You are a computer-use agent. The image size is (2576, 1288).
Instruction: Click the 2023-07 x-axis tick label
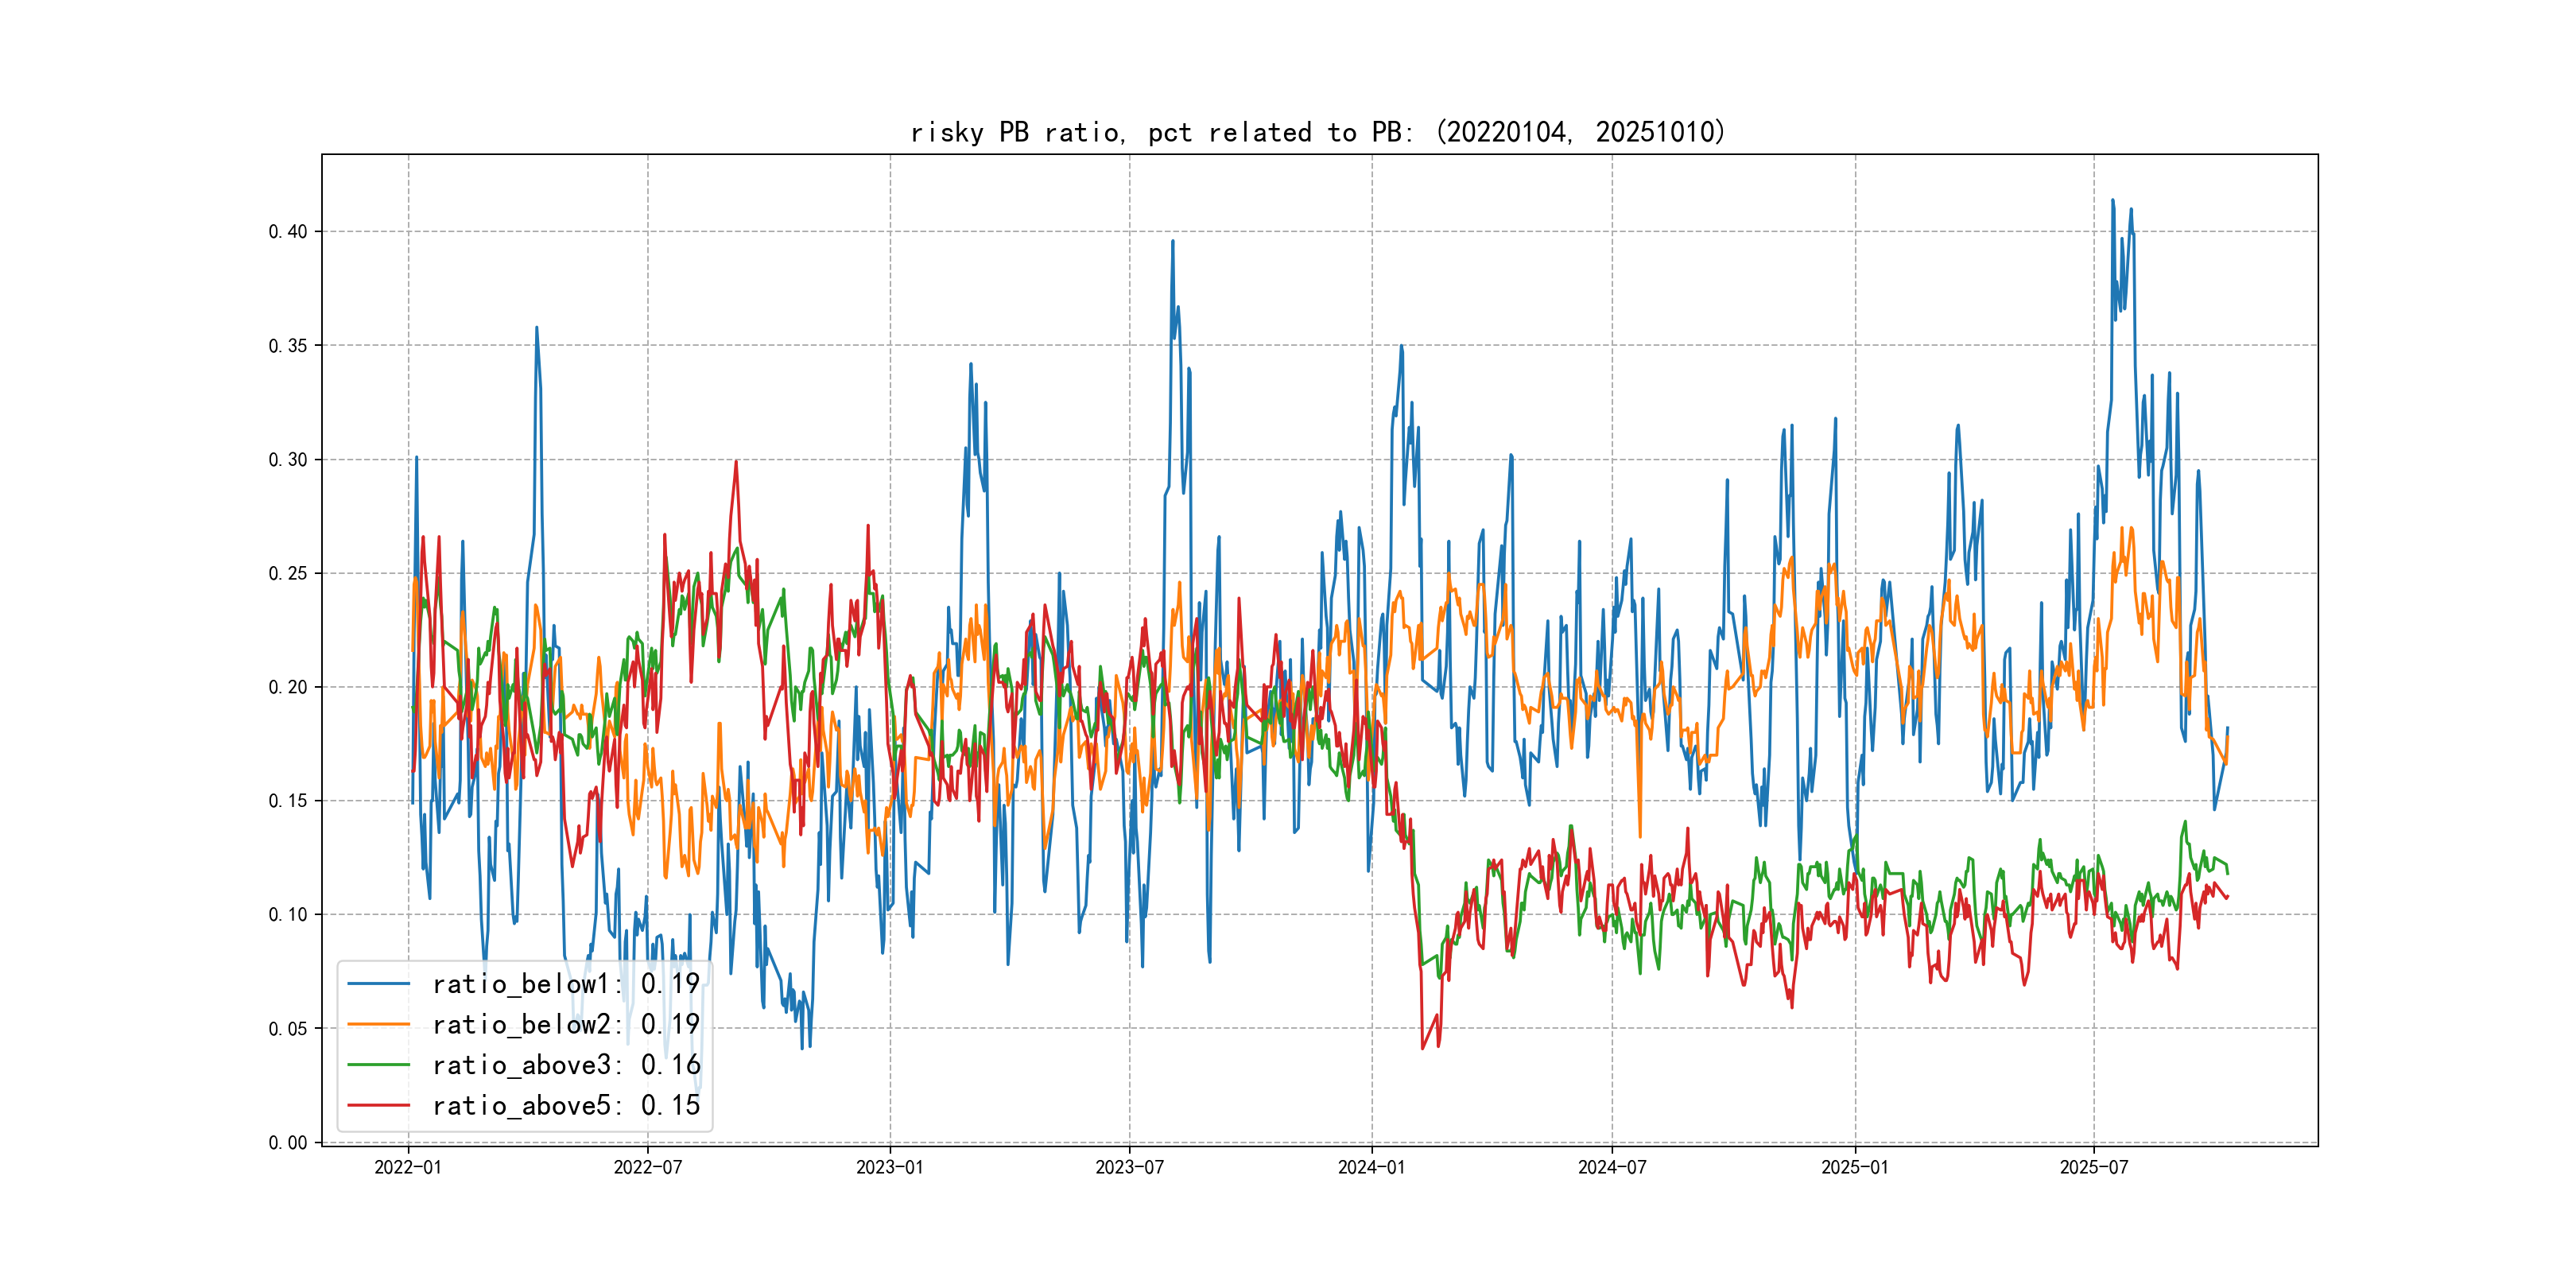pos(1129,1167)
